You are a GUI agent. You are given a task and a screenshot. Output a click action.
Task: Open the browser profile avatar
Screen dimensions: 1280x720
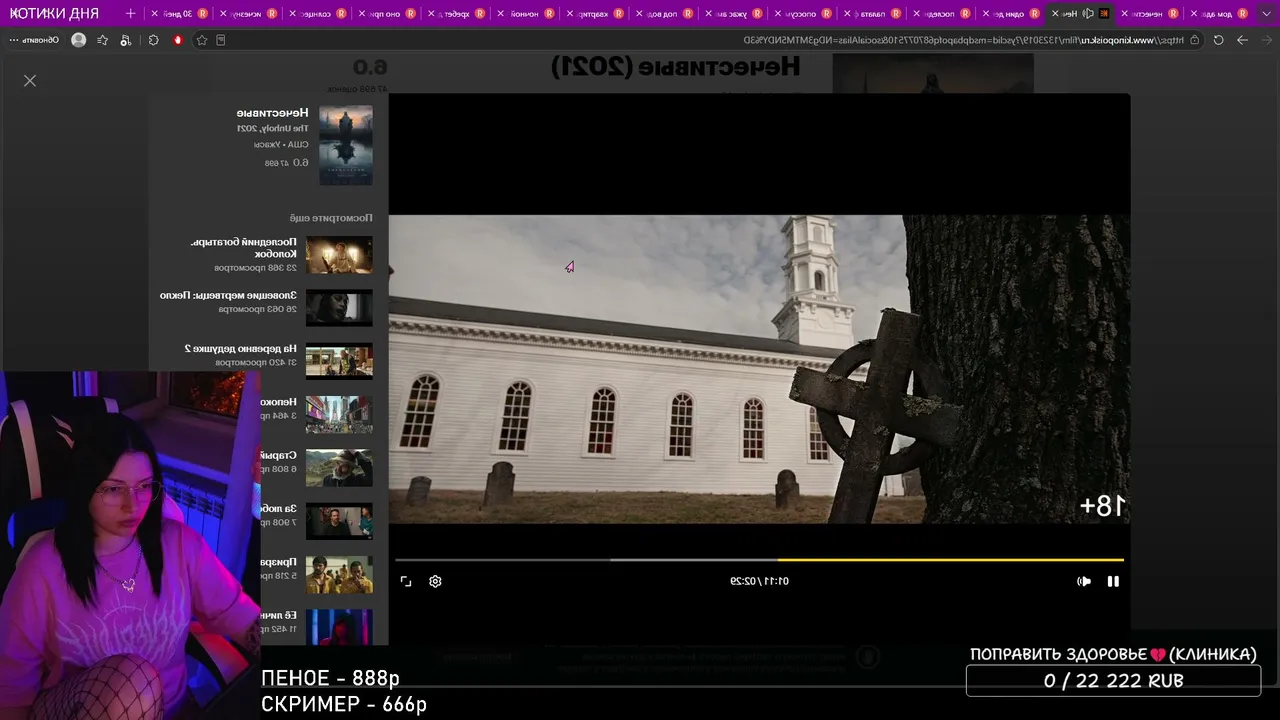[x=79, y=40]
